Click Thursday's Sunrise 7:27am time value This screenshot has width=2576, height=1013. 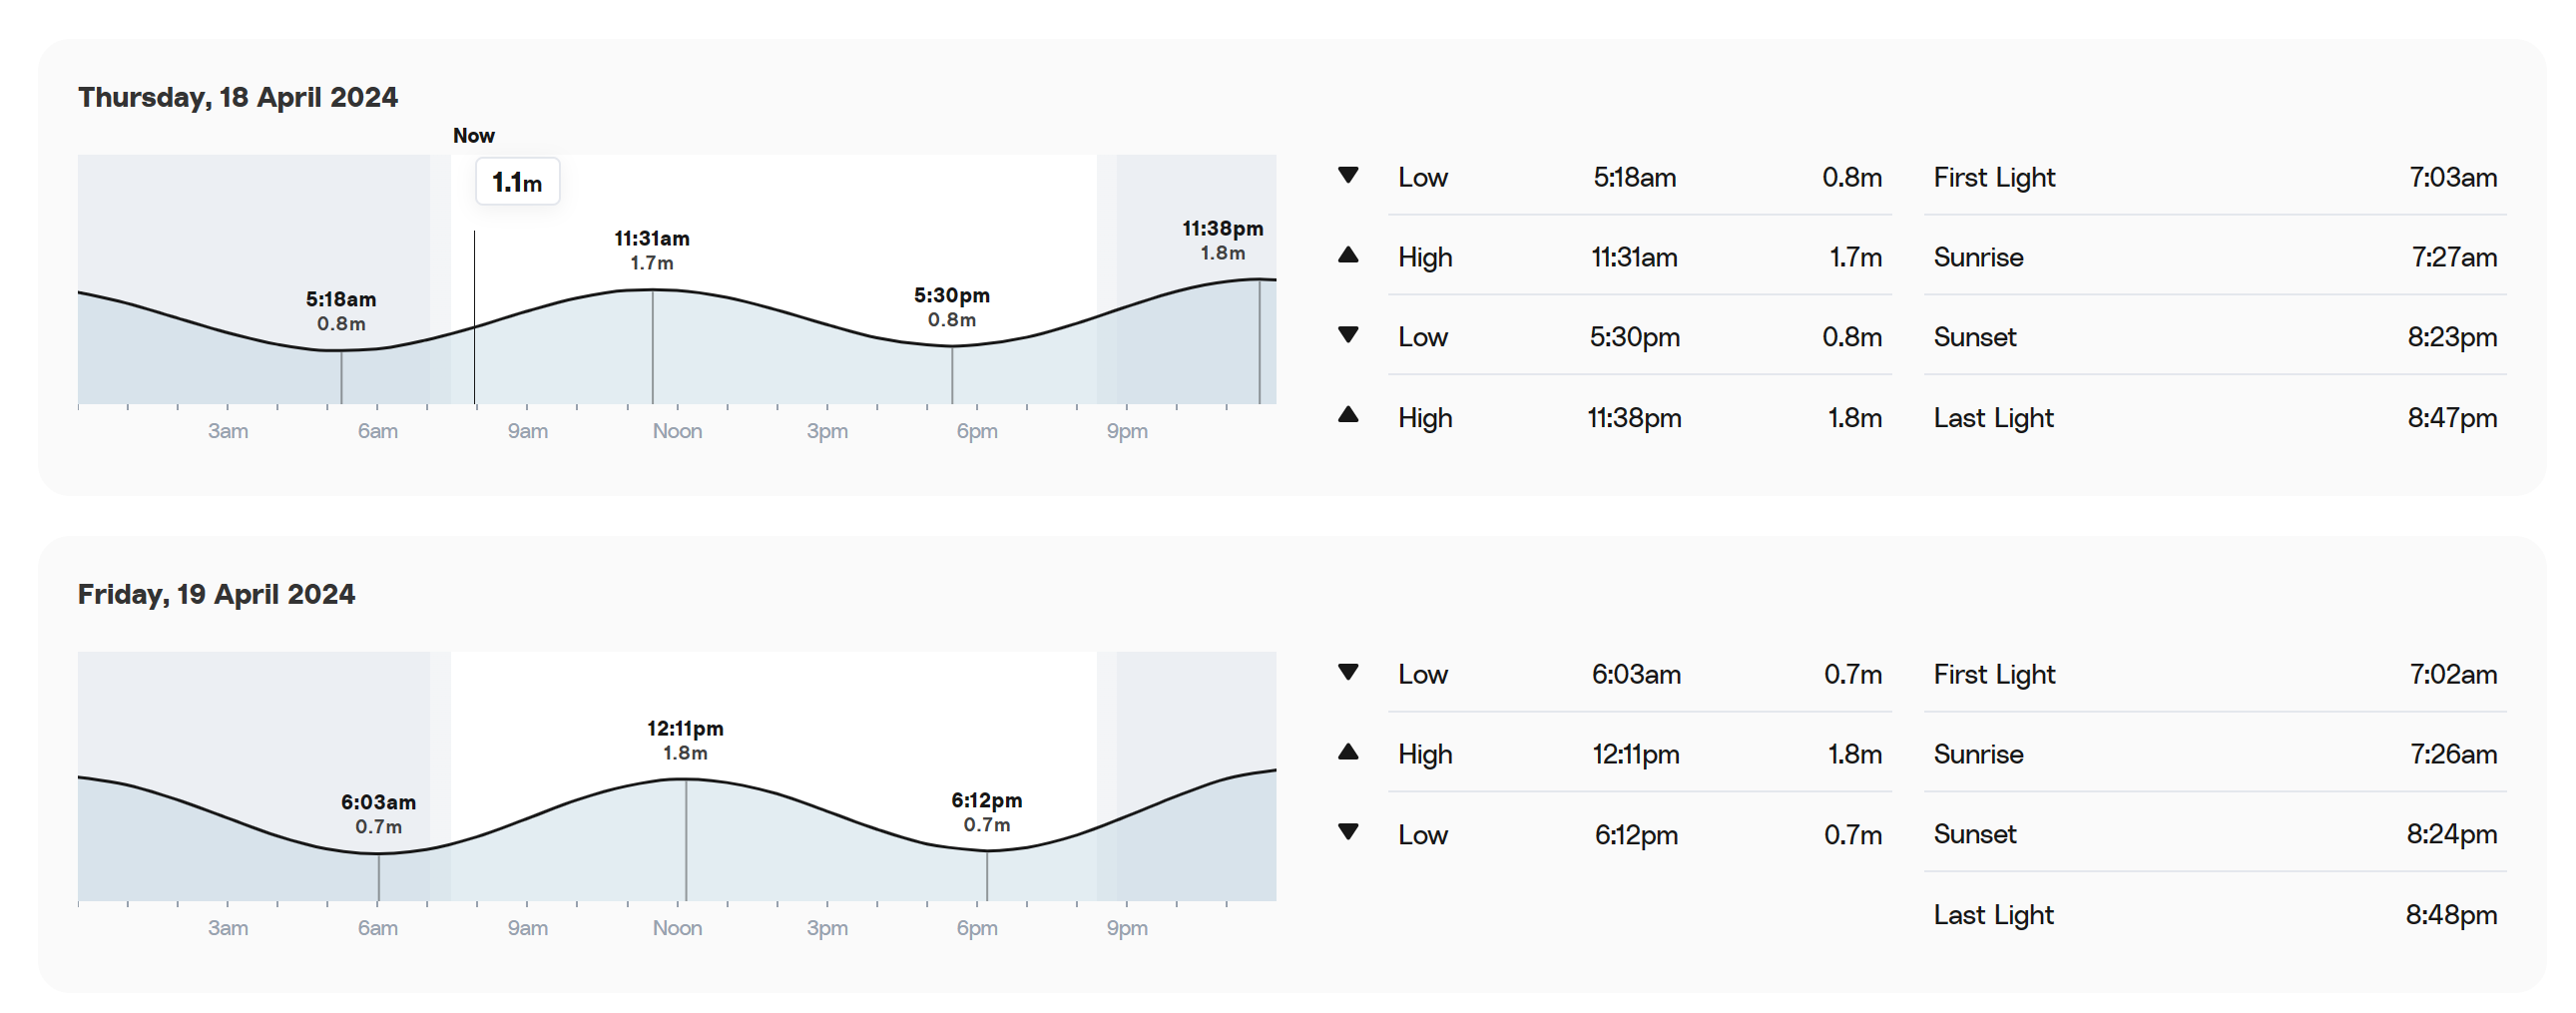click(2454, 257)
